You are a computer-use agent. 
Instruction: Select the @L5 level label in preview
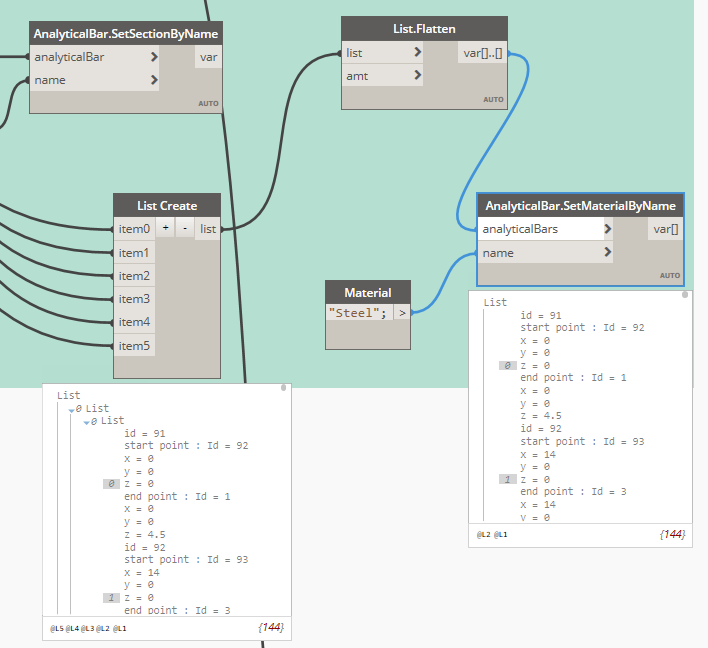point(58,628)
